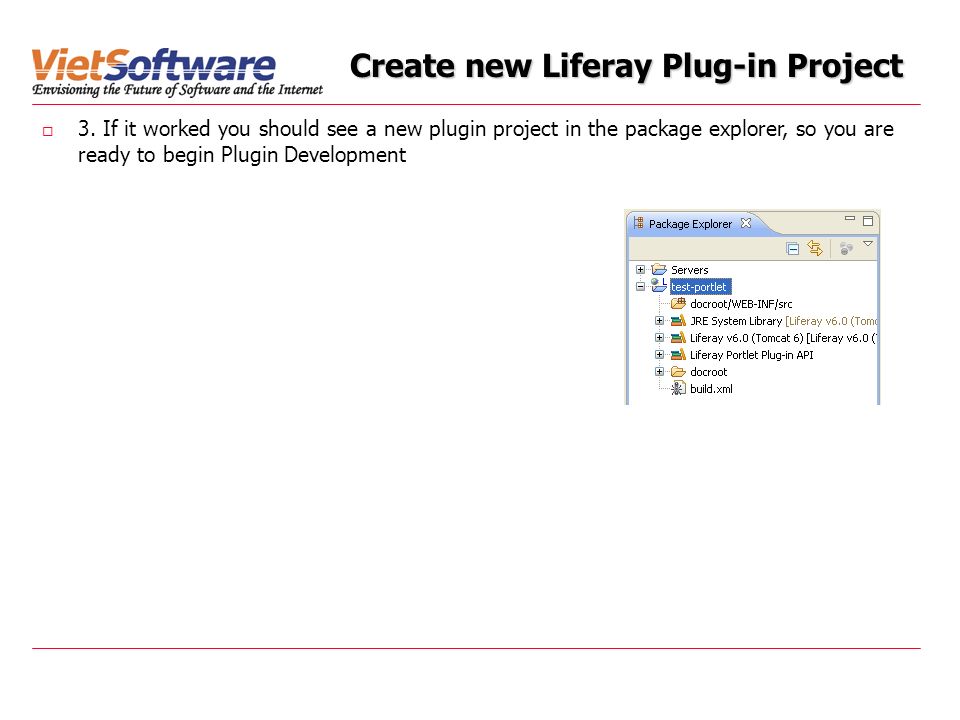Screen dimensions: 960x720
Task: Select Liferay v6.0 (Tomcat 6) library entry
Action: point(783,338)
